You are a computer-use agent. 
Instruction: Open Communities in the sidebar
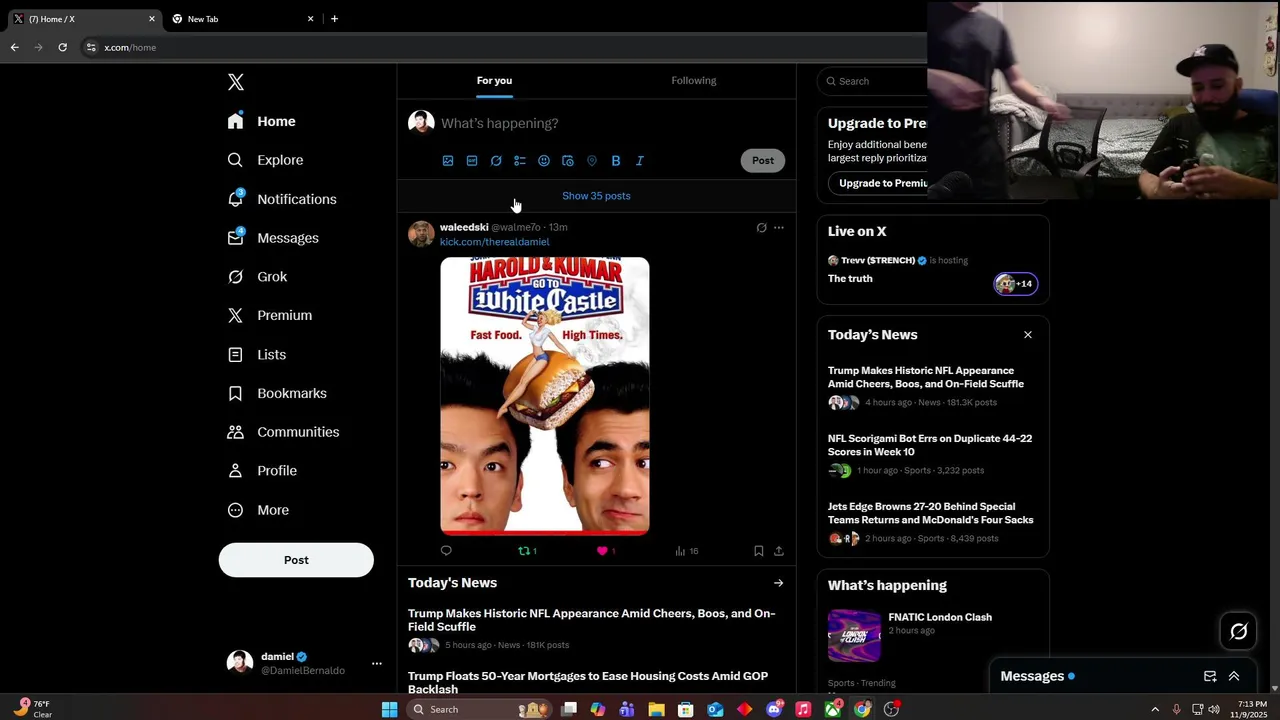click(283, 432)
